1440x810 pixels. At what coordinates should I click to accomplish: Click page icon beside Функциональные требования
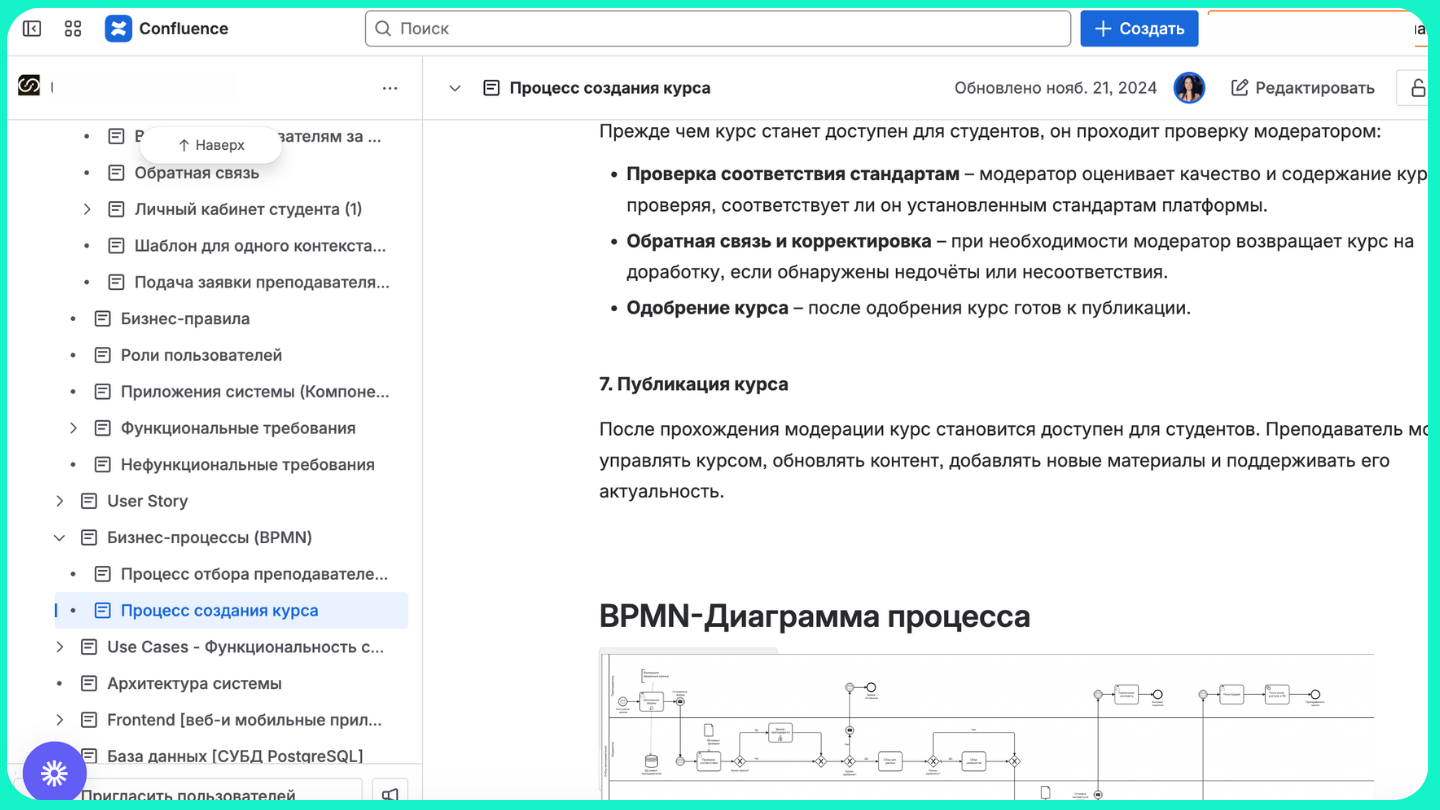pos(102,428)
